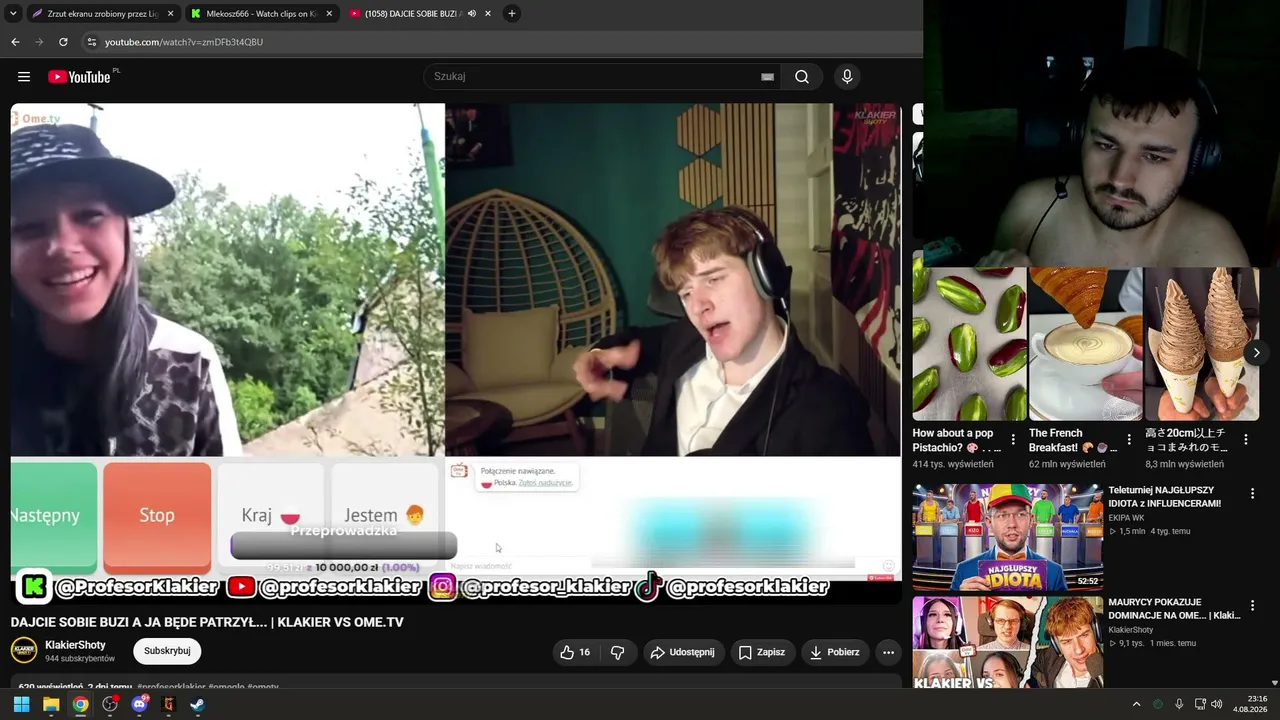Open the Teleturniej NAJGŁUPSZY IDIOTA video thumbnail
Screen dimensions: 1280x720
[1008, 538]
